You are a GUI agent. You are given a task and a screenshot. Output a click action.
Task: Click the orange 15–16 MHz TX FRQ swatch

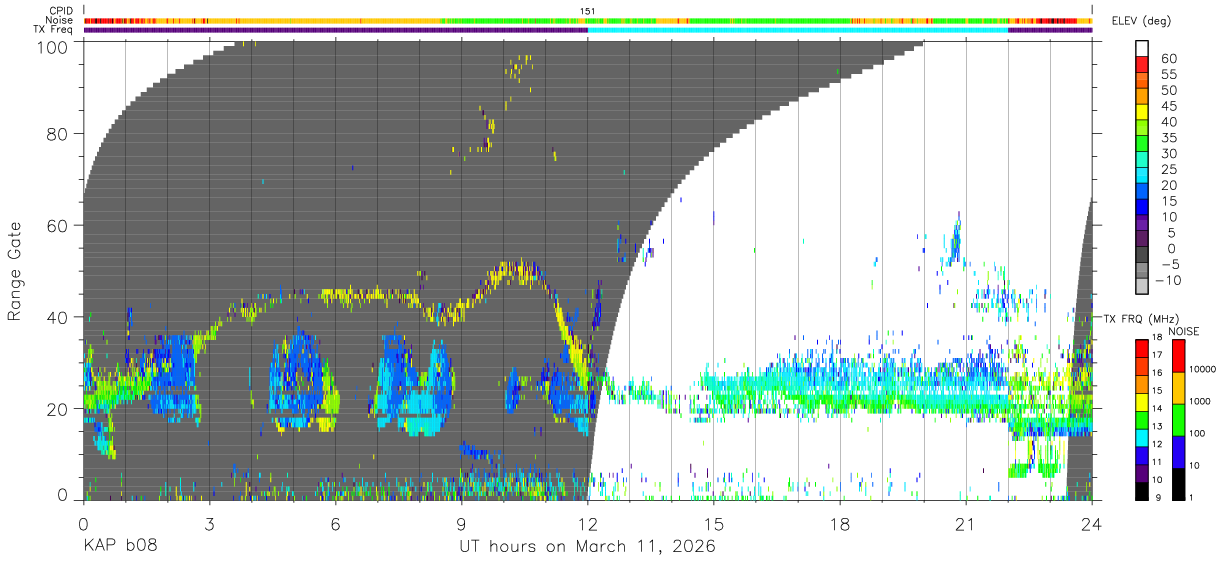[x=1141, y=384]
